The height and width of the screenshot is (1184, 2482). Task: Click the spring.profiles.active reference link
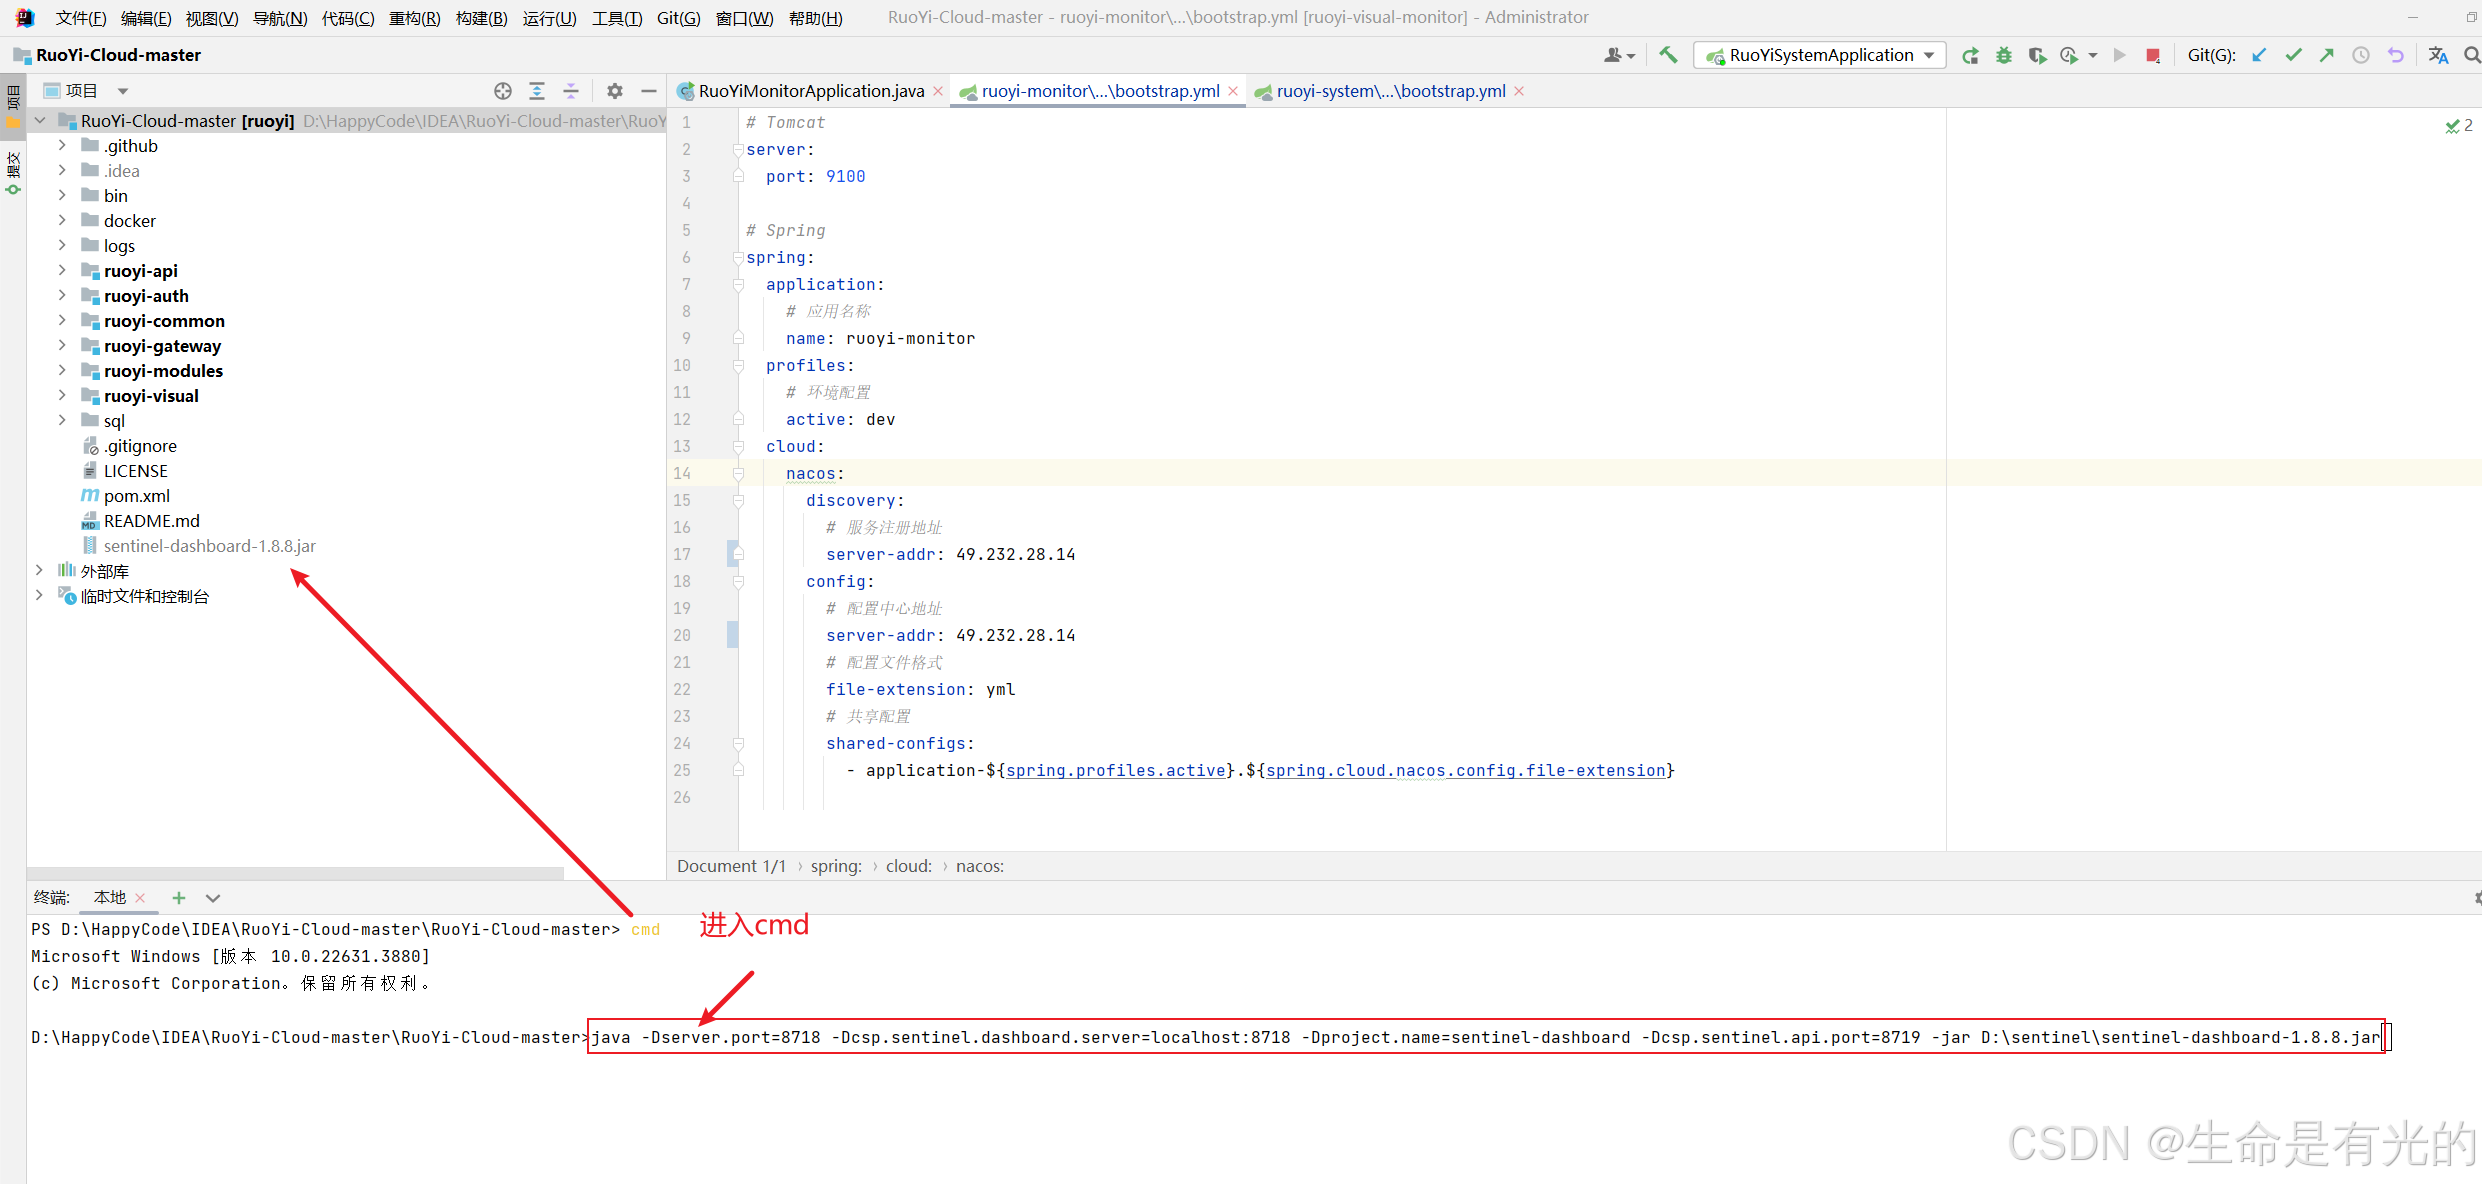1116,770
